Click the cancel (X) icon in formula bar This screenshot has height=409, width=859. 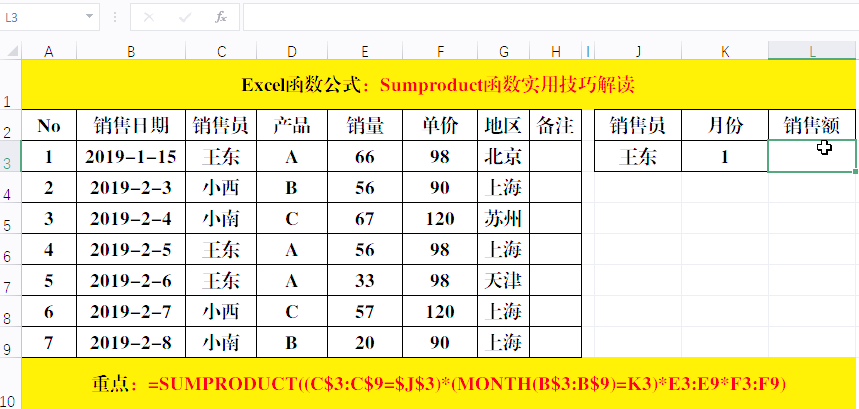pos(148,17)
